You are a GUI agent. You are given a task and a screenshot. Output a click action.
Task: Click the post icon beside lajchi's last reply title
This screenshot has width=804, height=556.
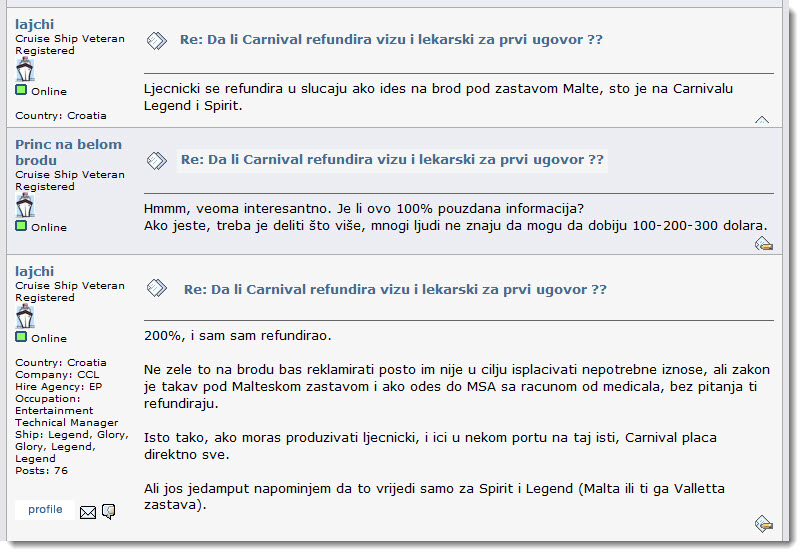(156, 288)
